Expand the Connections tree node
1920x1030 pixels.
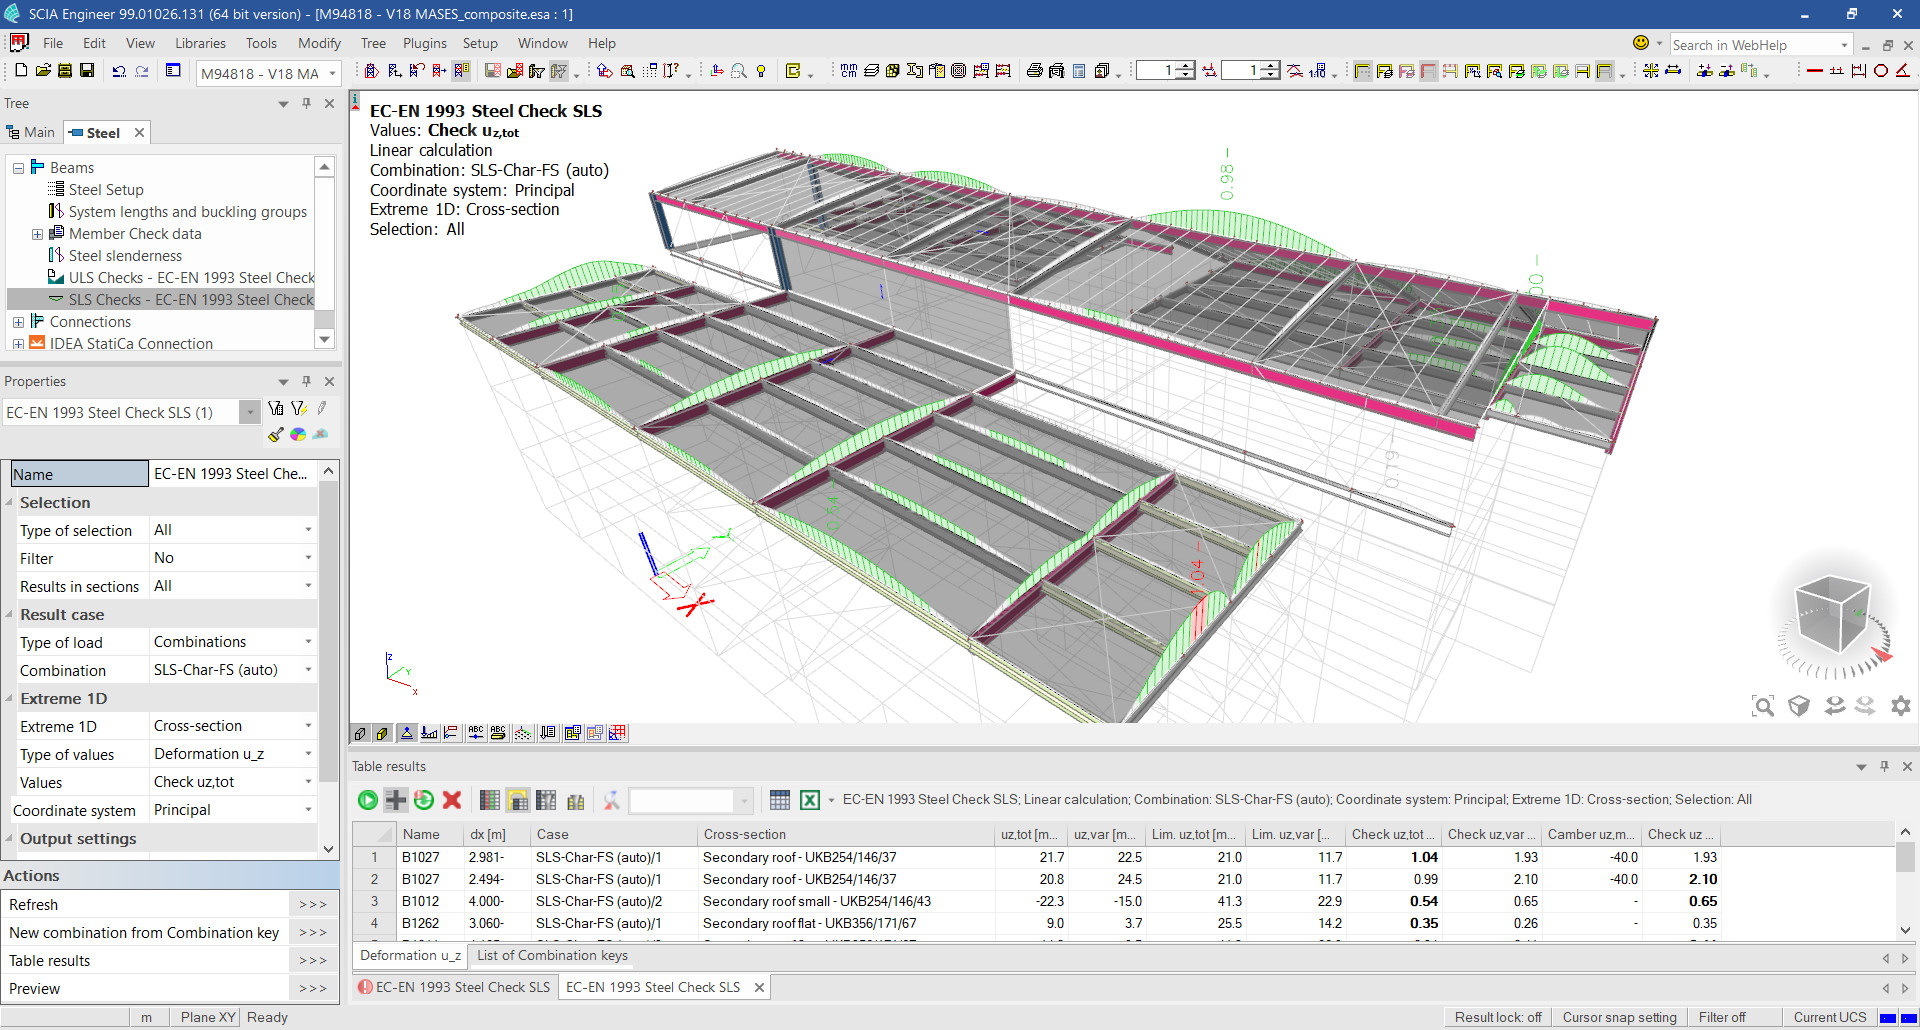[18, 322]
